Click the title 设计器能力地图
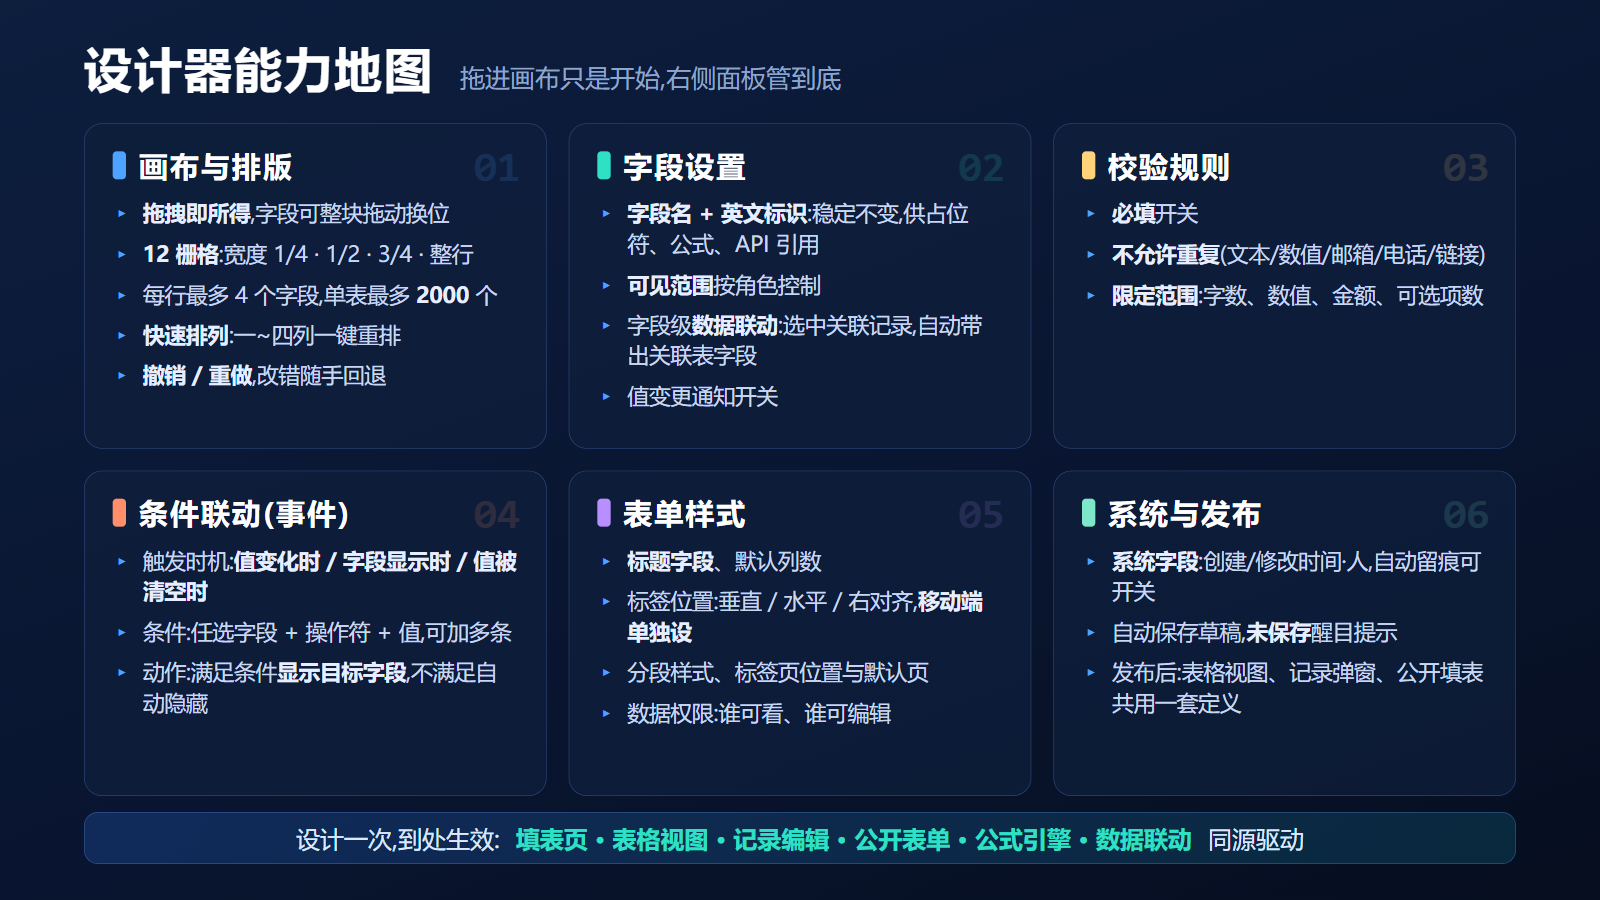This screenshot has width=1600, height=900. pos(258,72)
